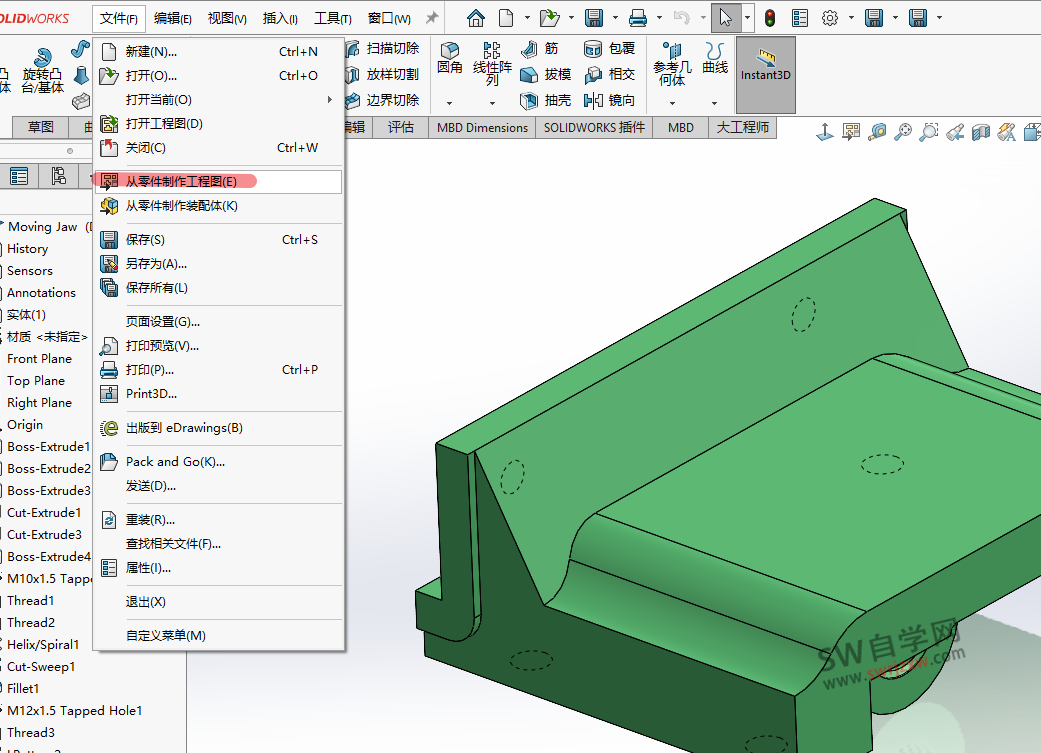Select Boss-Extrude1 in feature tree
Viewport: 1041px width, 753px height.
(48, 447)
